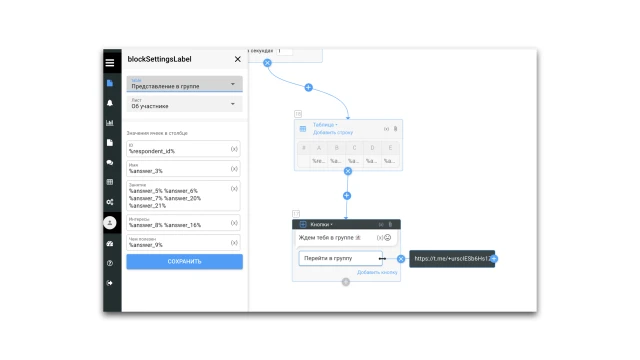The height and width of the screenshot is (360, 640).
Task: Open variables icon in Таблица block header
Action: (x=386, y=129)
